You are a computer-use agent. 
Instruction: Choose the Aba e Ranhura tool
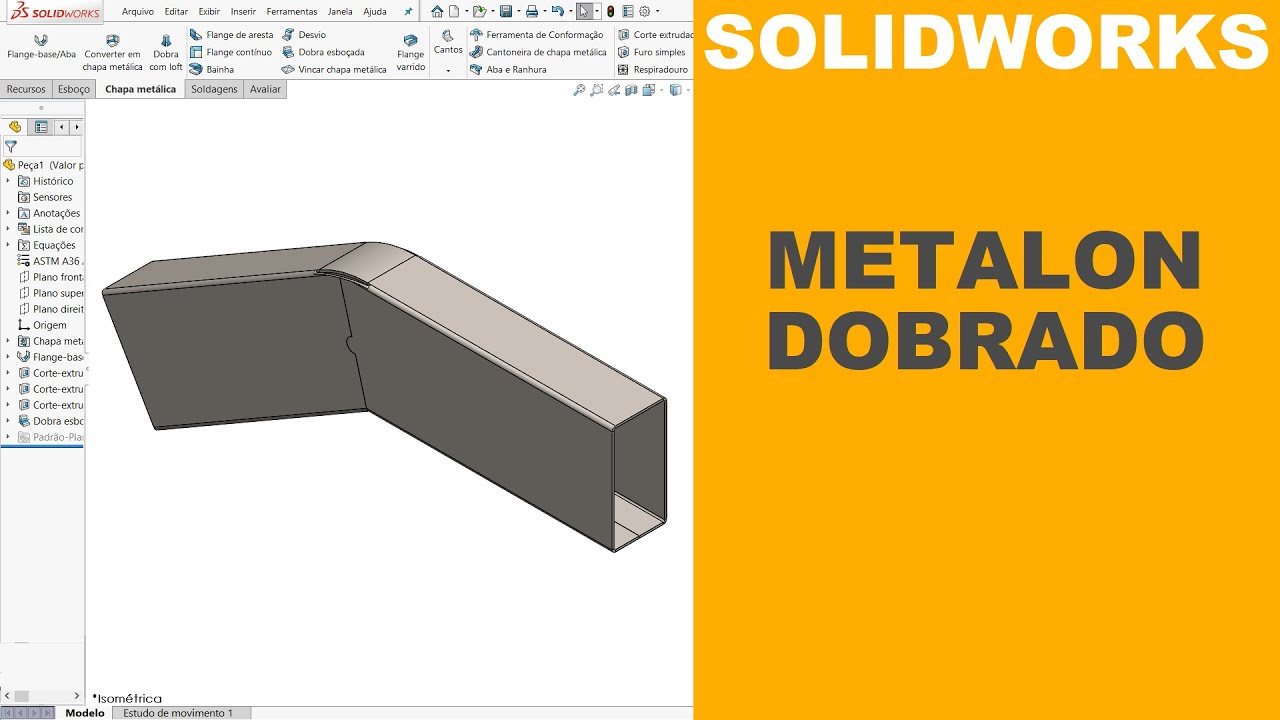click(508, 70)
